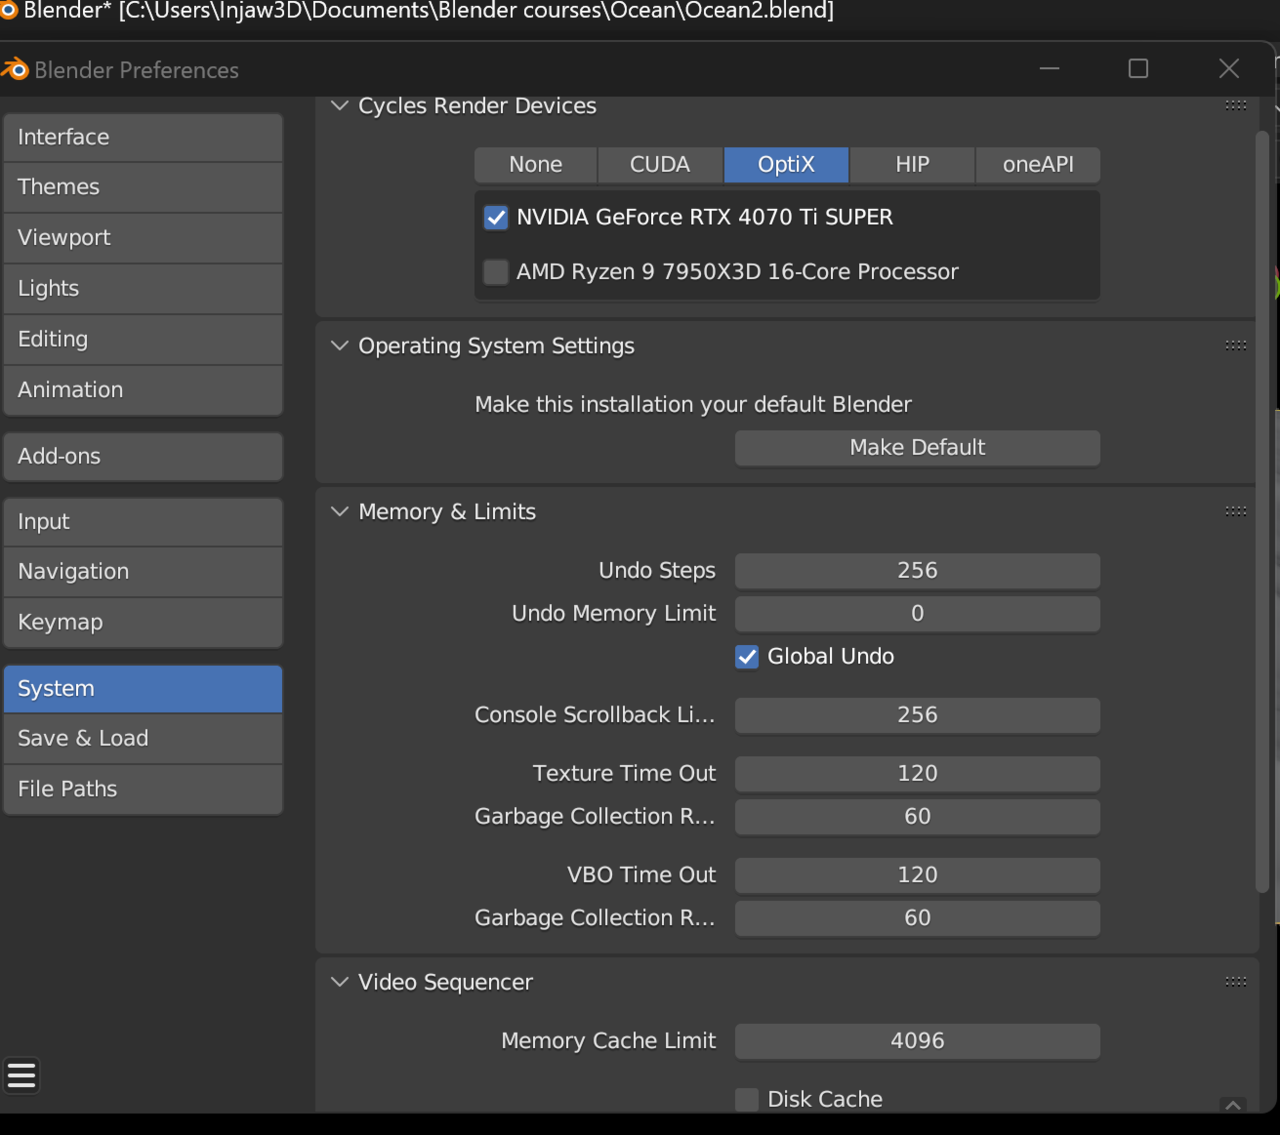Viewport: 1280px width, 1135px height.
Task: Maximize the Blender Preferences window
Action: [x=1138, y=68]
